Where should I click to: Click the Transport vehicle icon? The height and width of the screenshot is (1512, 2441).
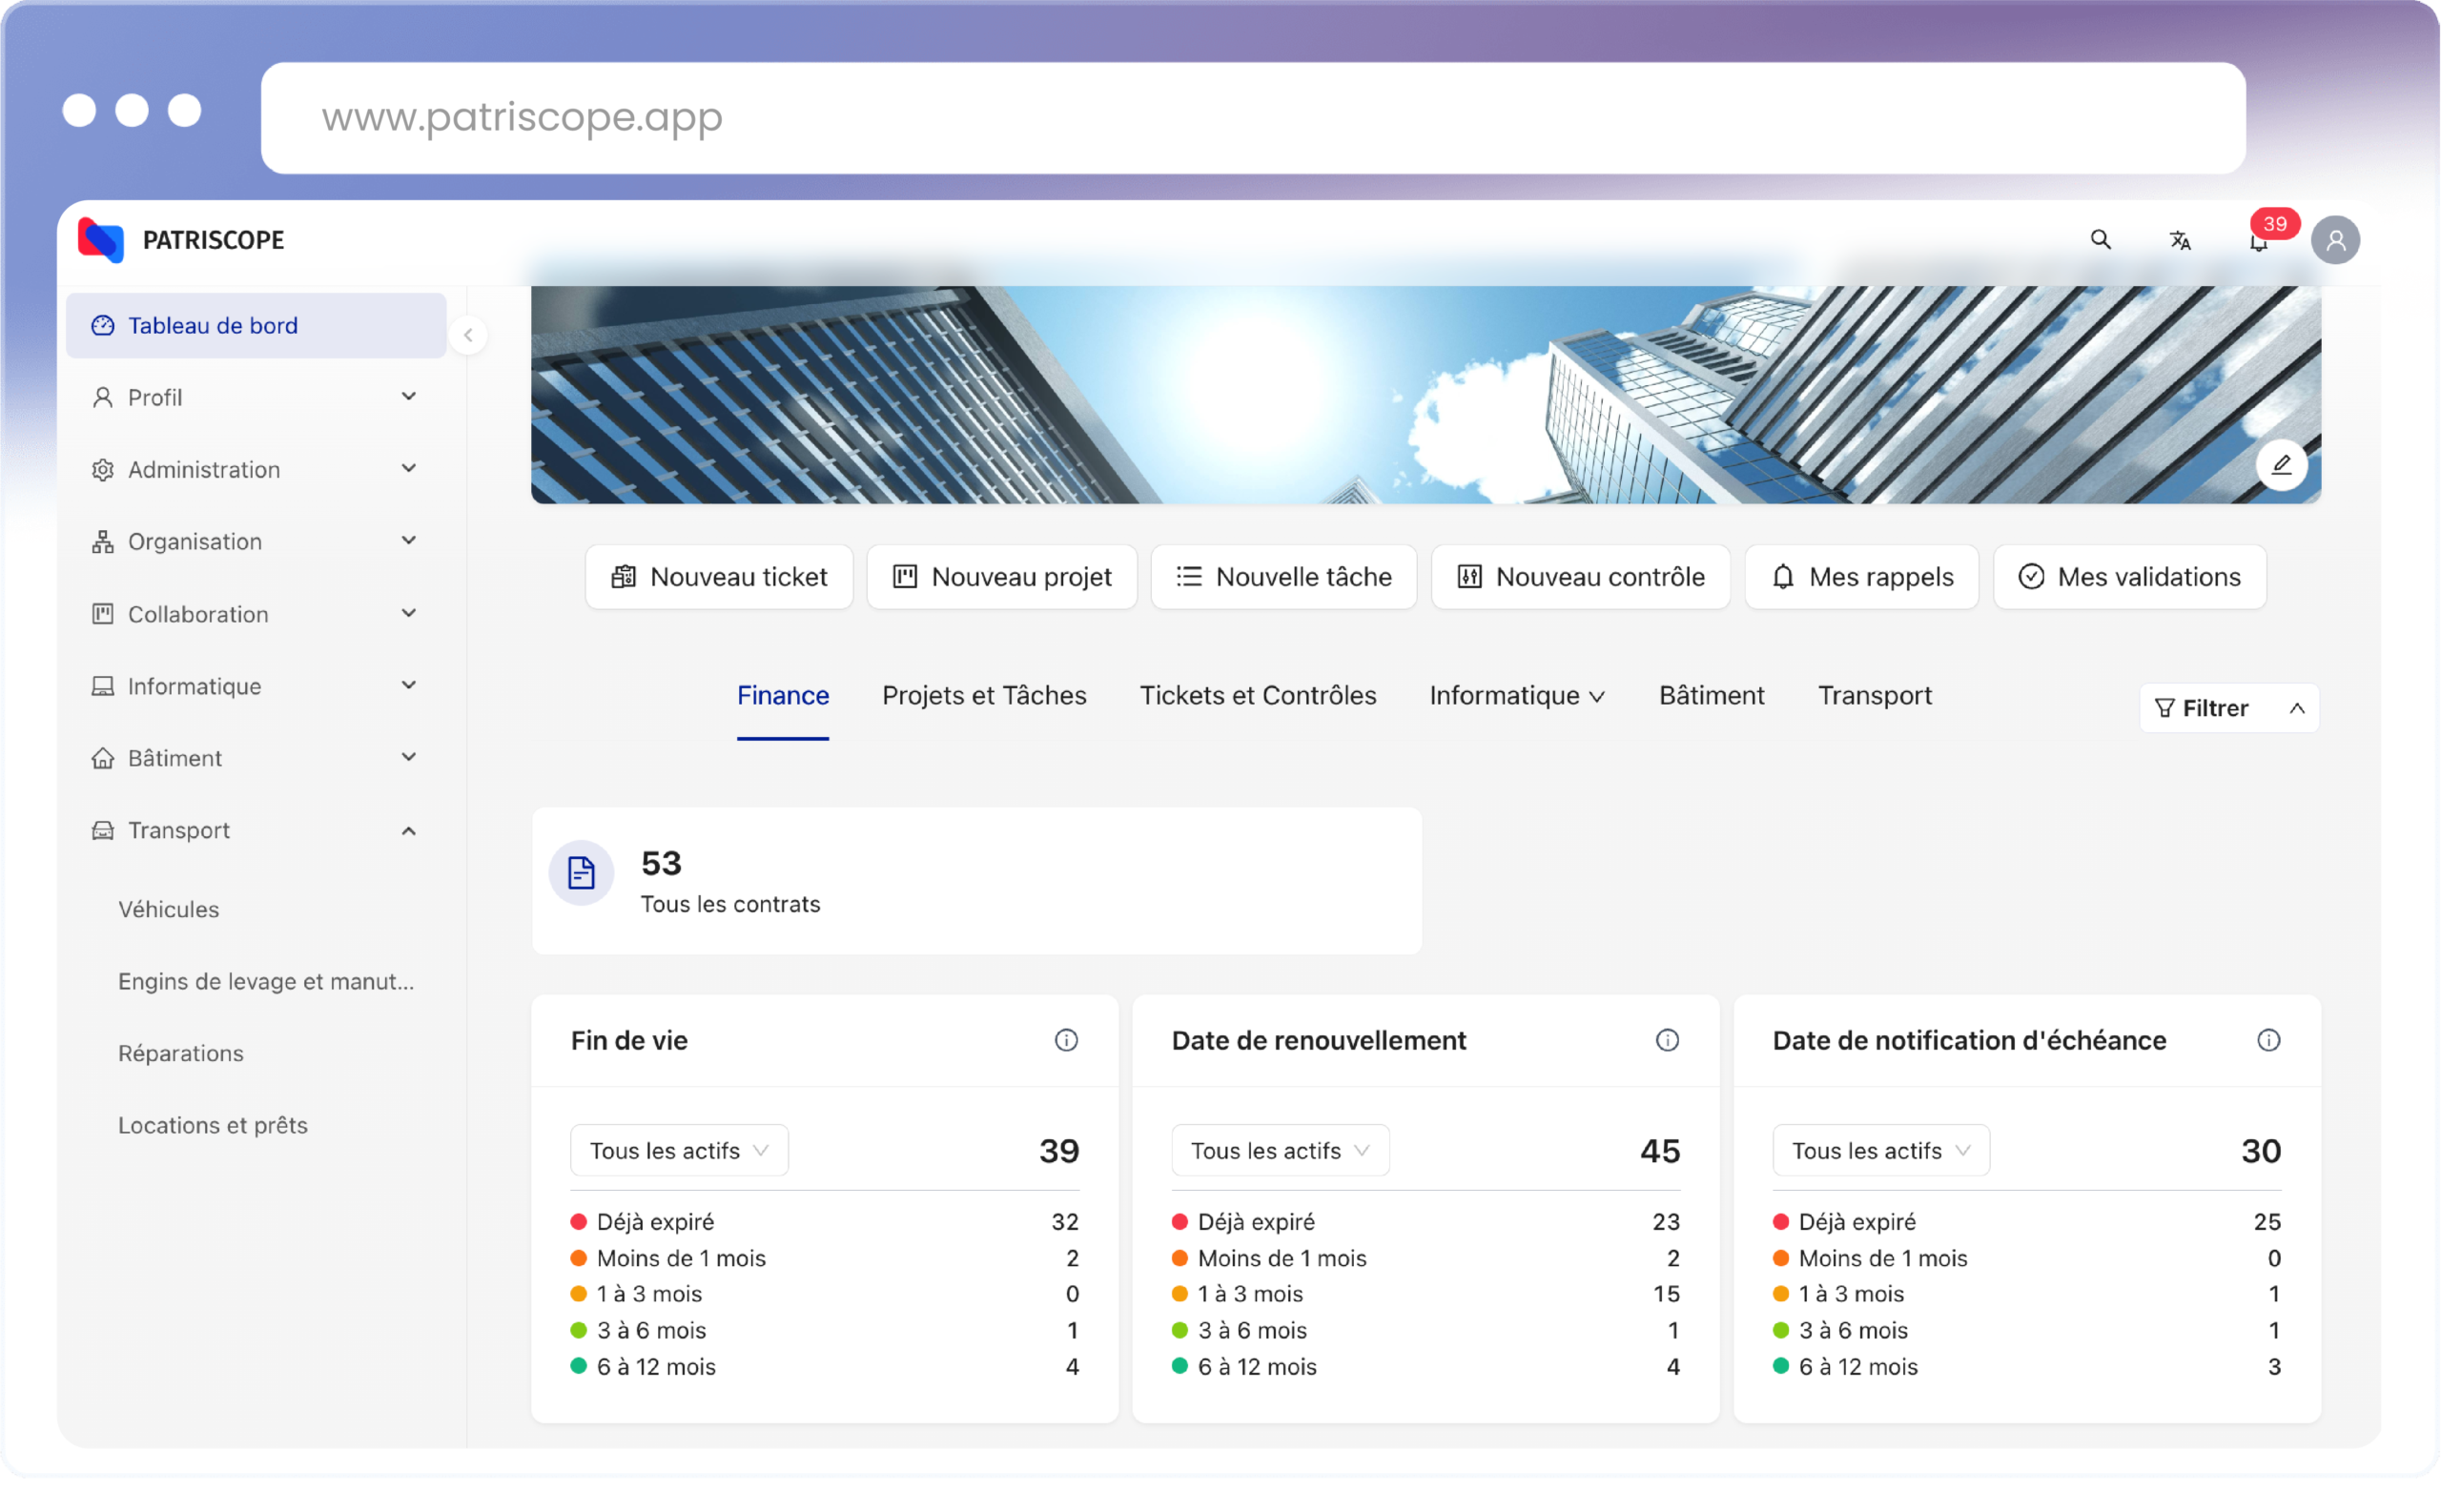click(102, 830)
